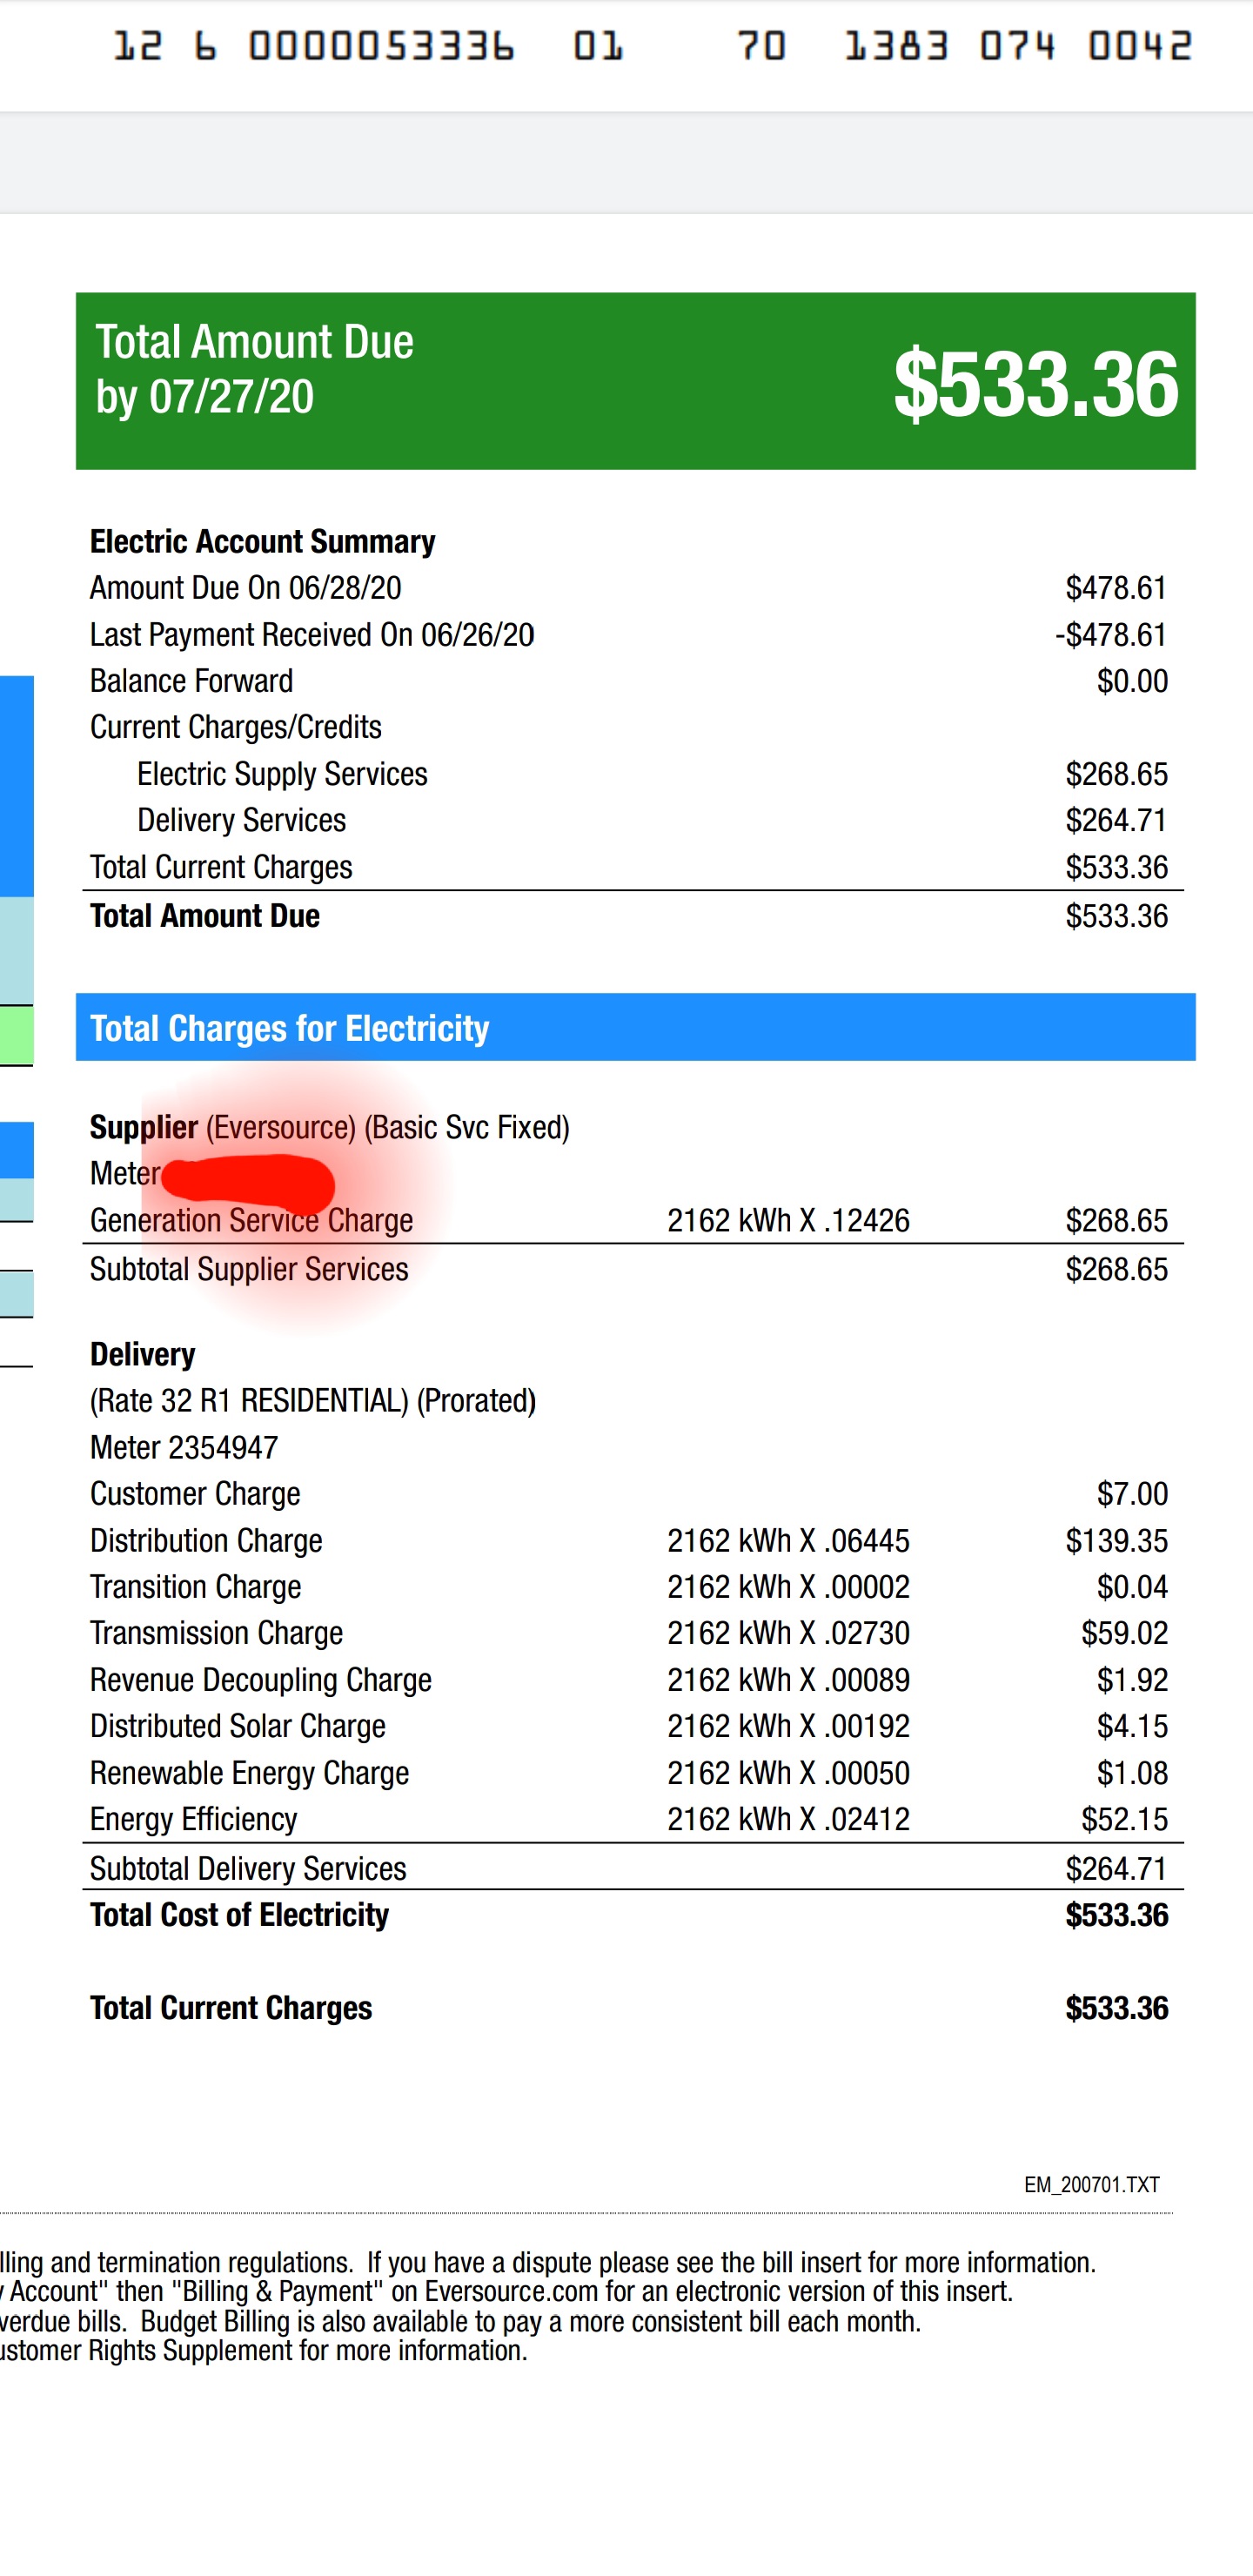Click the '2162 kWh X .02412' rate
Image resolution: width=1253 pixels, height=2576 pixels.
pyautogui.click(x=788, y=1819)
